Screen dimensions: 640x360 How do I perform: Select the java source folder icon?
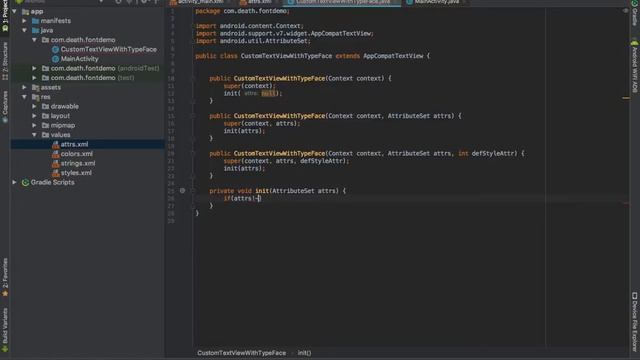point(36,30)
